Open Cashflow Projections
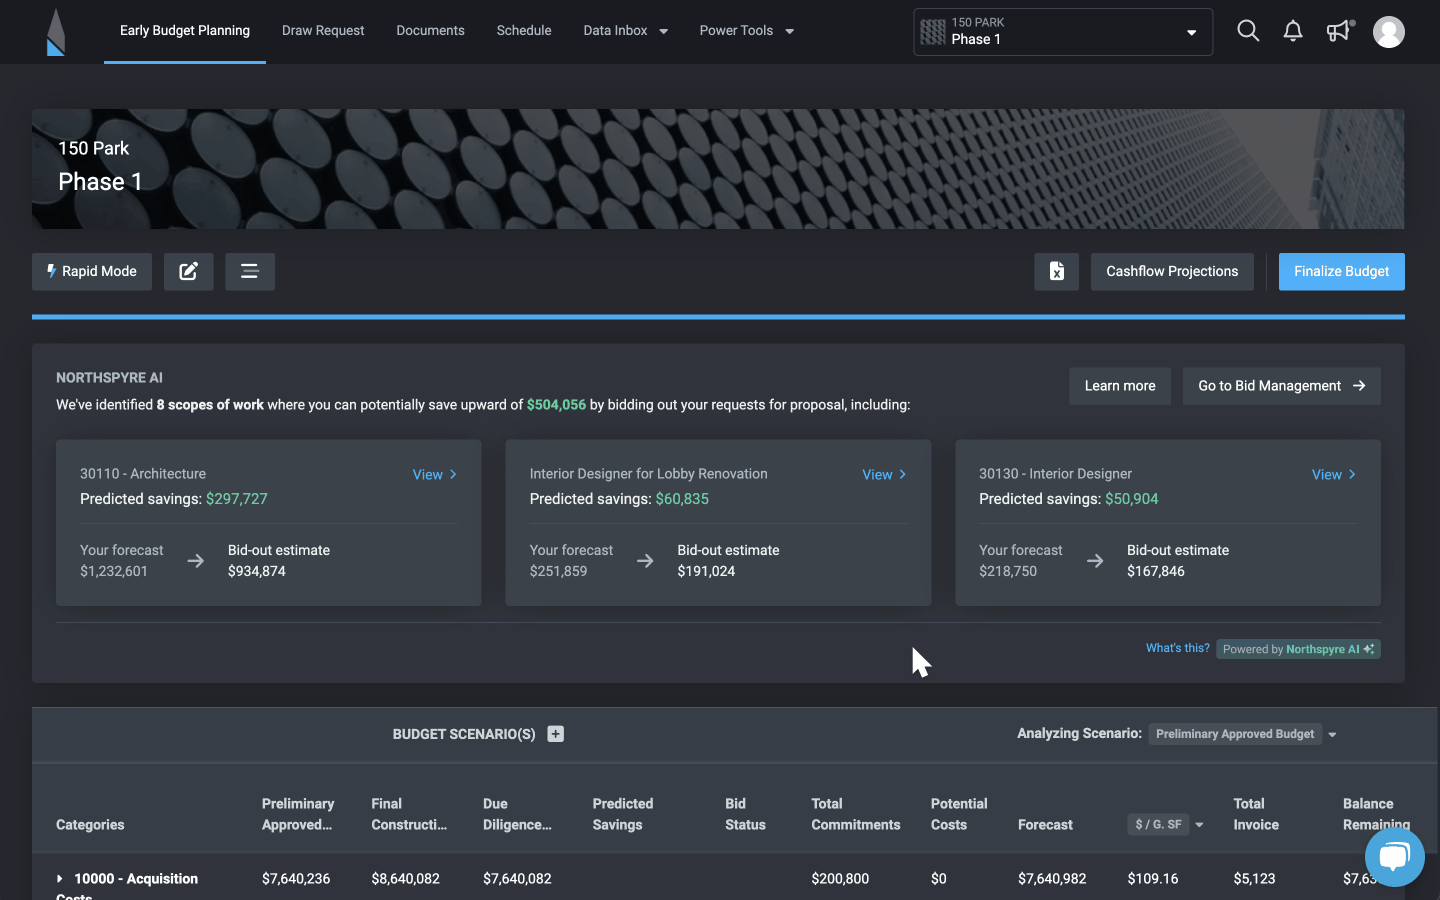The width and height of the screenshot is (1440, 900). 1172,271
